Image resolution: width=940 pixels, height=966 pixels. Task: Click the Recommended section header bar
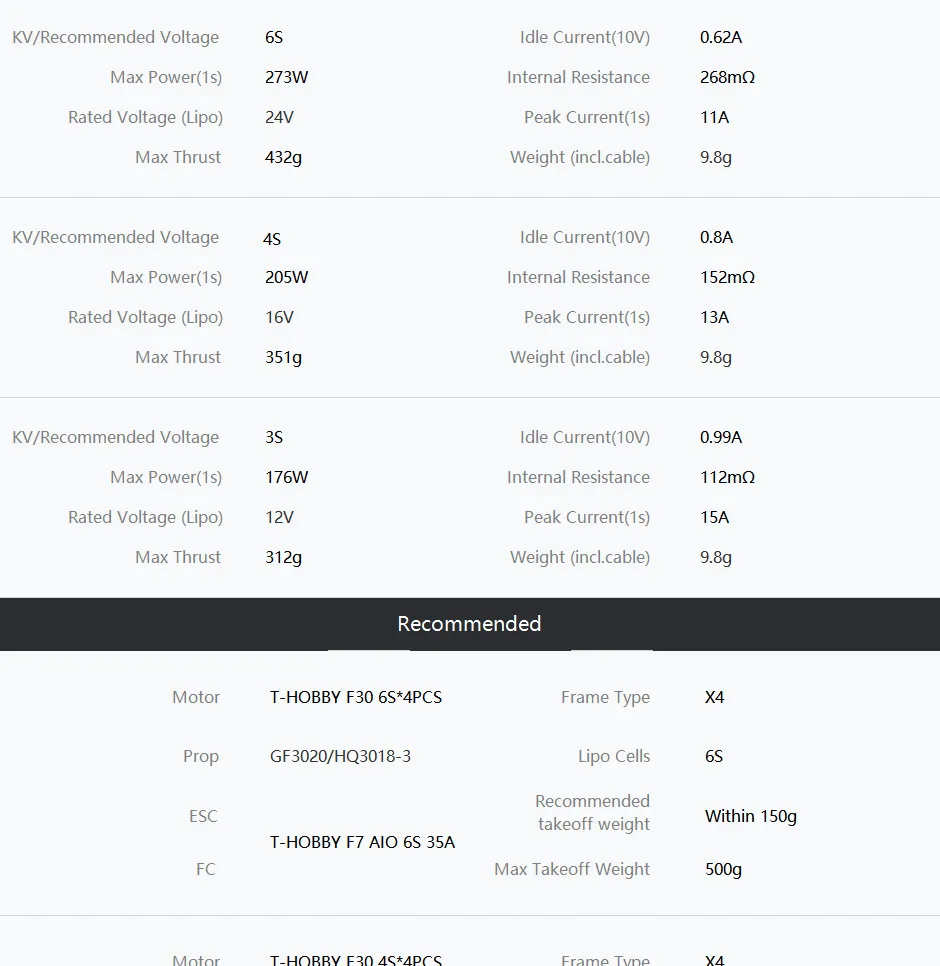pyautogui.click(x=469, y=624)
